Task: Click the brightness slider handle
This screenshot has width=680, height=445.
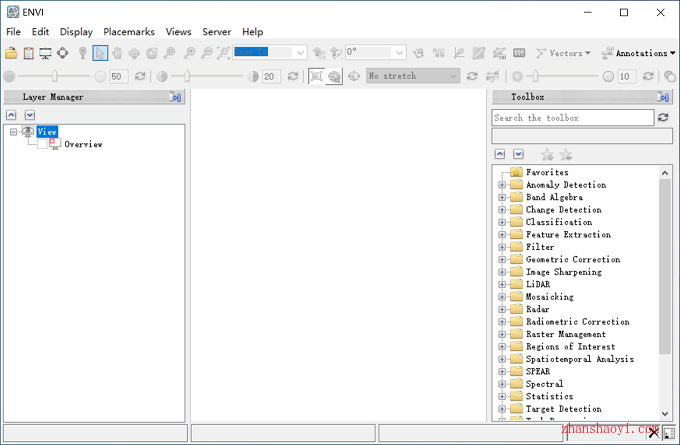Action: click(54, 76)
